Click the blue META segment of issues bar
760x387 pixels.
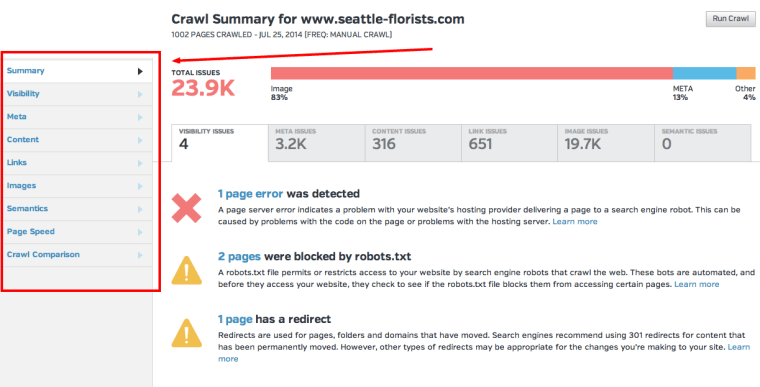pos(704,73)
